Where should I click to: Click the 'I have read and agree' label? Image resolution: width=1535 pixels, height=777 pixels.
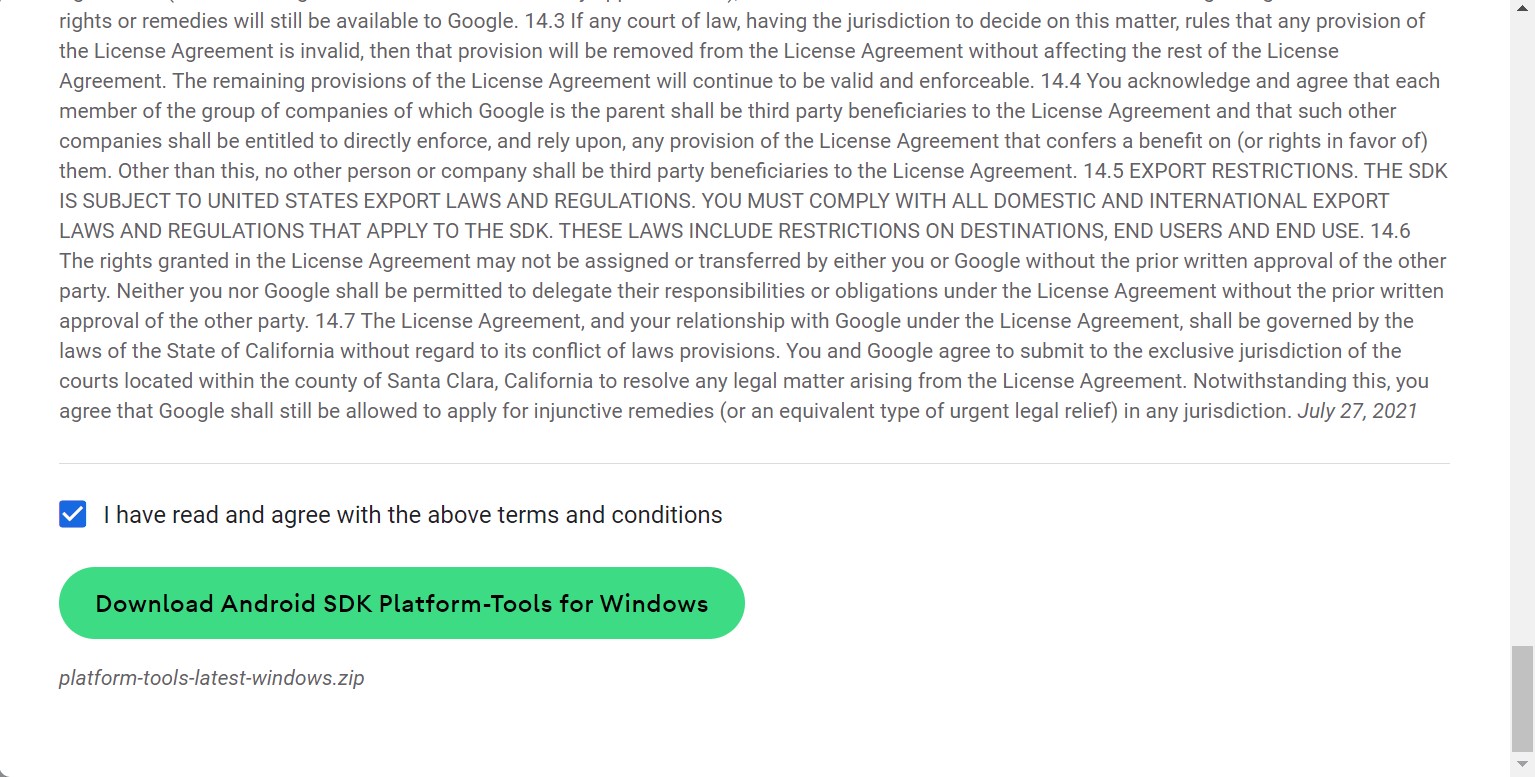tap(412, 515)
